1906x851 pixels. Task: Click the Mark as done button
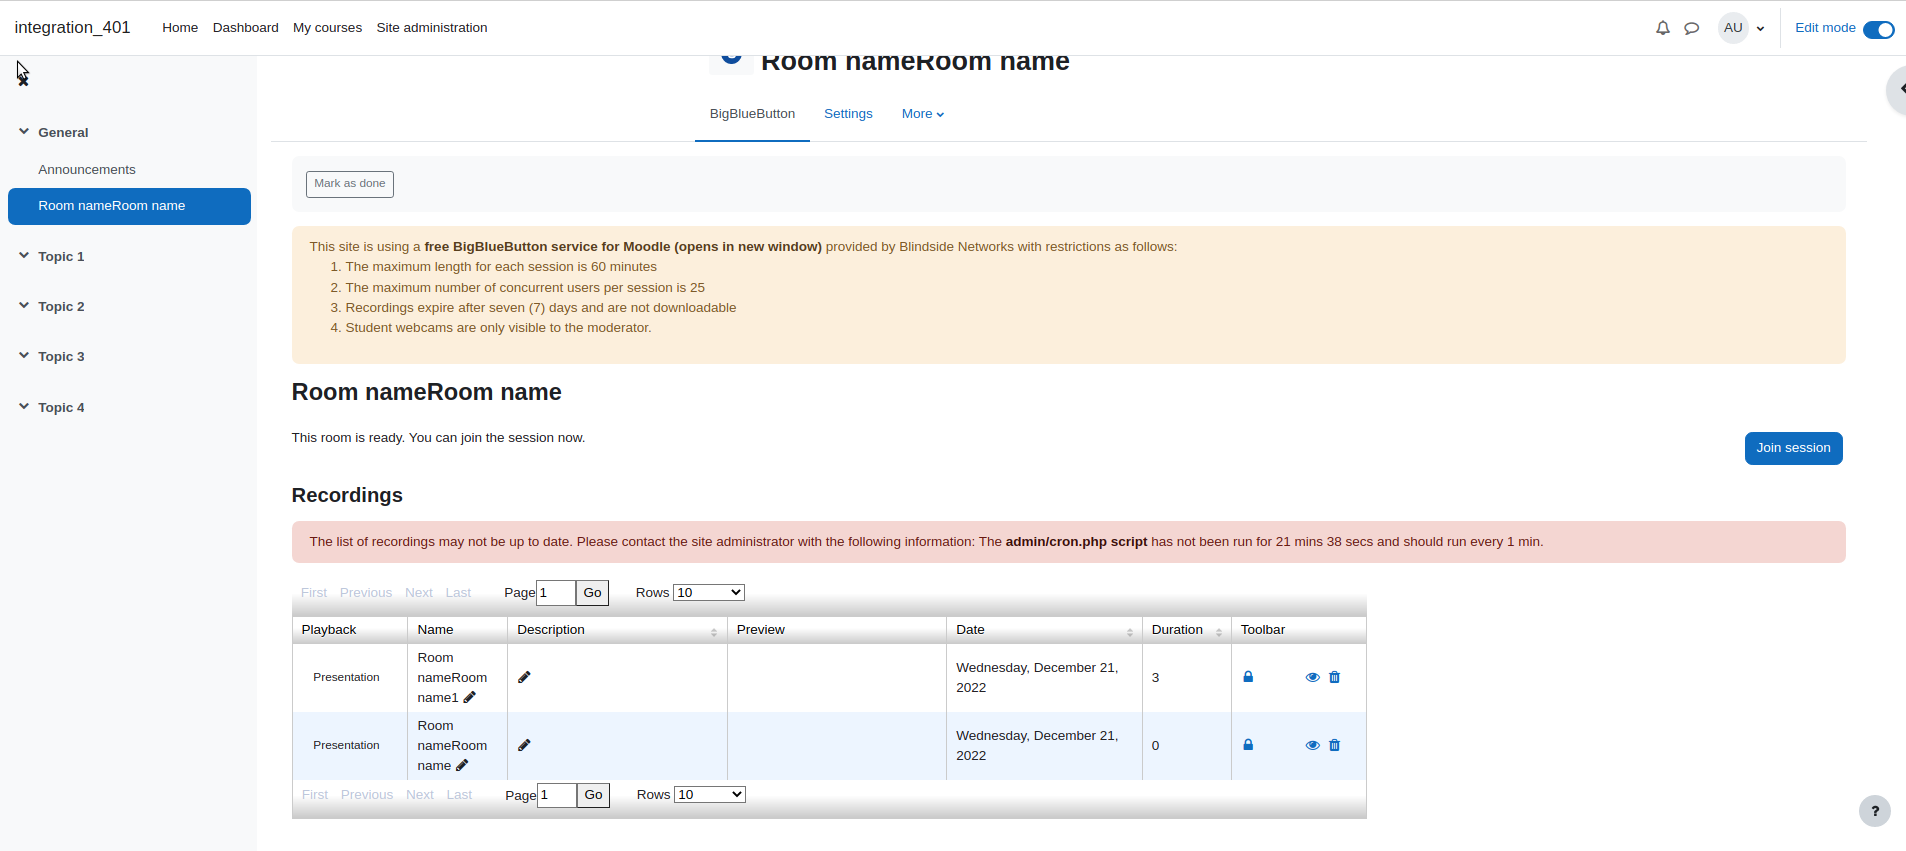(350, 184)
